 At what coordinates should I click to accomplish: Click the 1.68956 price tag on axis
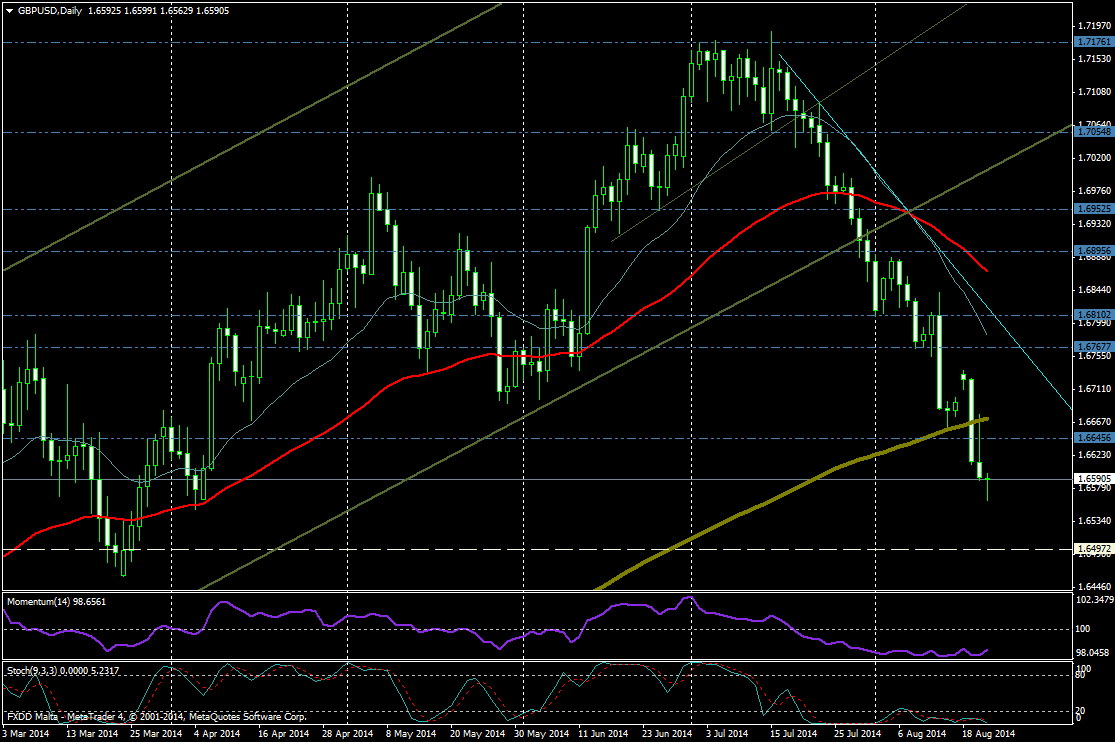pos(1092,251)
